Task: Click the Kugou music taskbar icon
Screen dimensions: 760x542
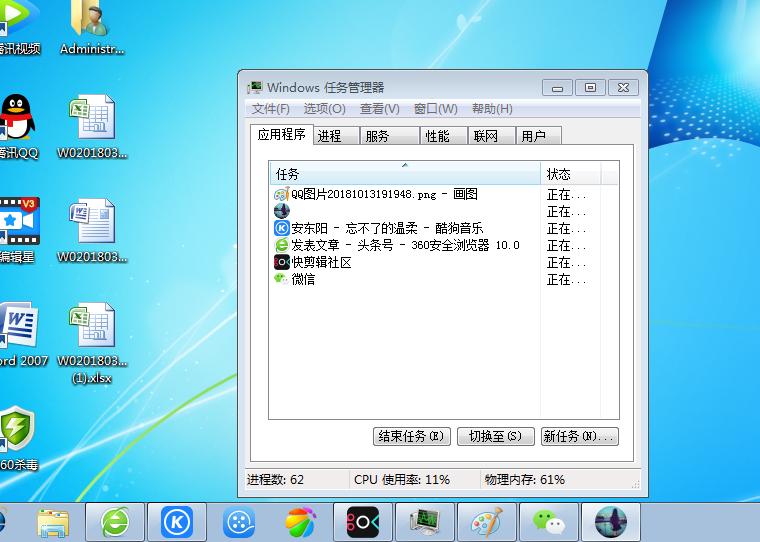Action: tap(177, 521)
